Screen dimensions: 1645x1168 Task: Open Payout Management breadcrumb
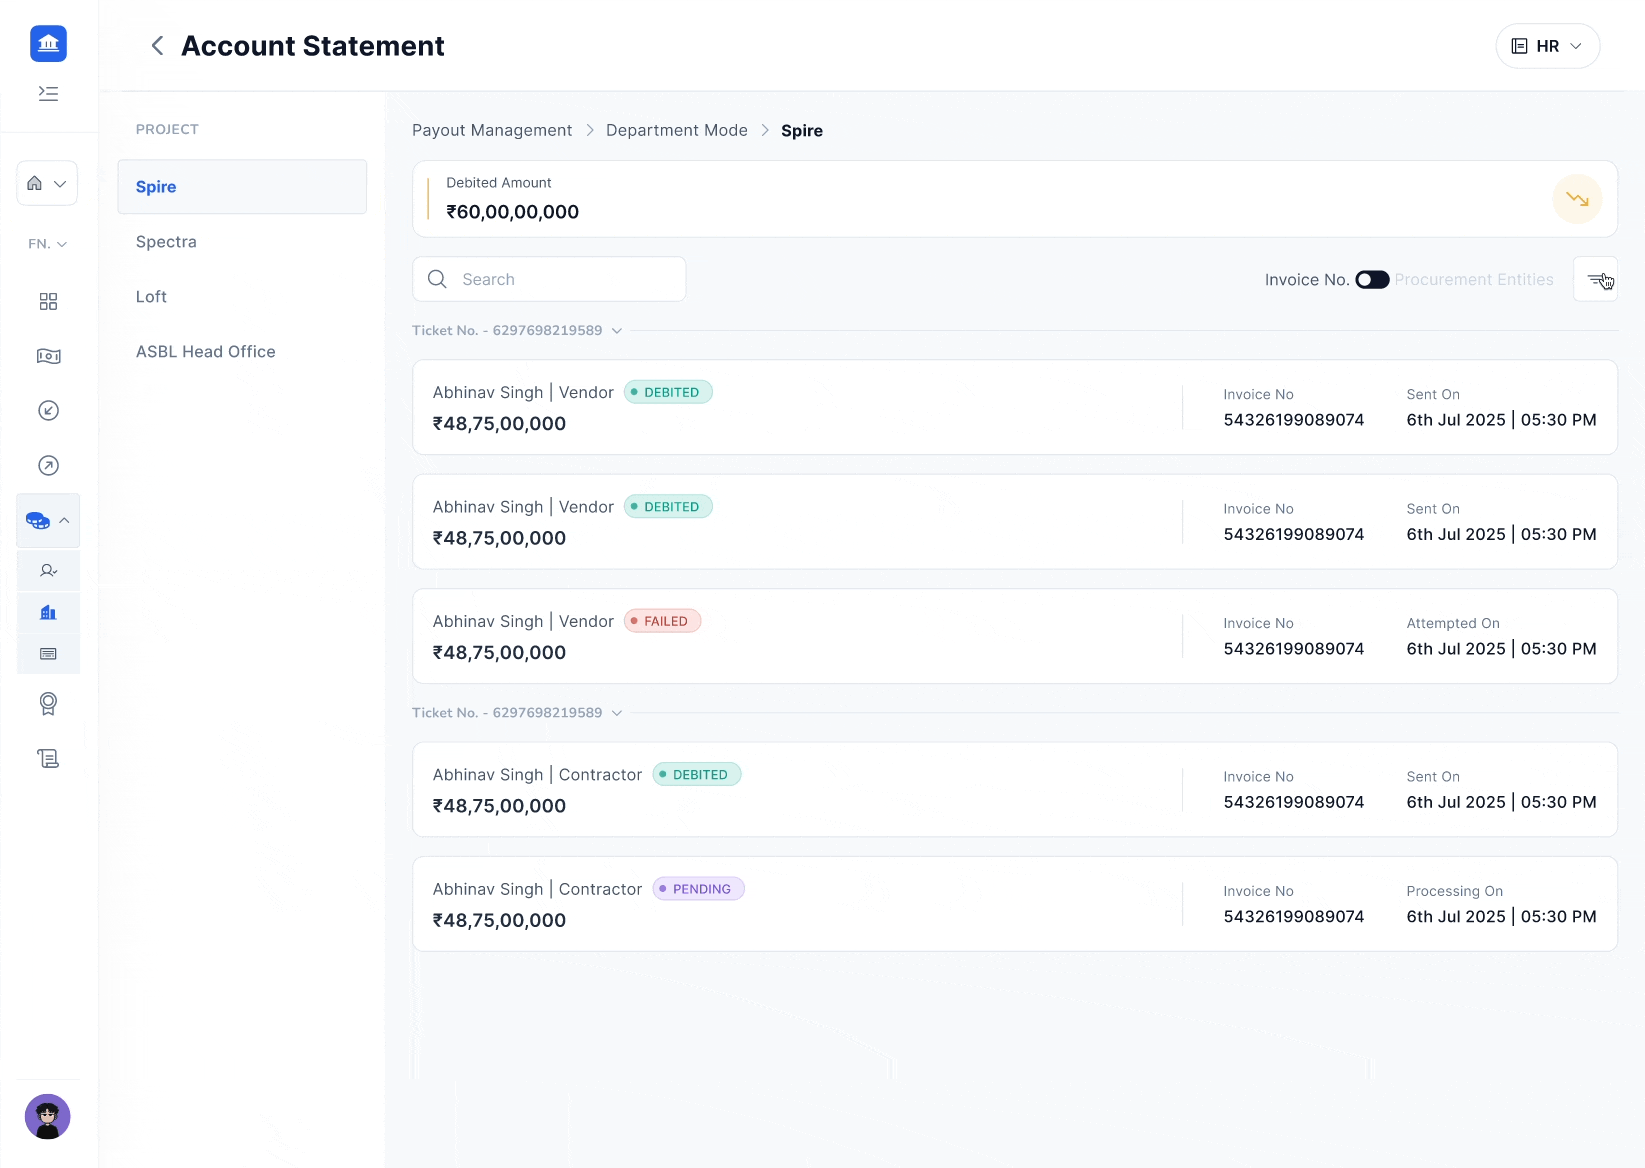pyautogui.click(x=492, y=130)
